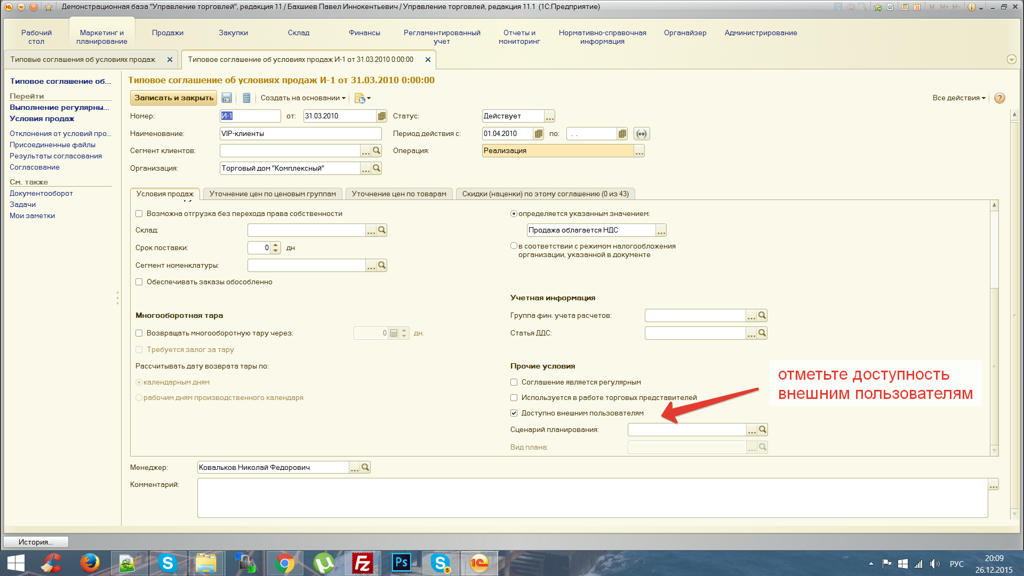The width and height of the screenshot is (1024, 576).
Task: Check Обеспечивать заказы обособленно
Action: [139, 282]
